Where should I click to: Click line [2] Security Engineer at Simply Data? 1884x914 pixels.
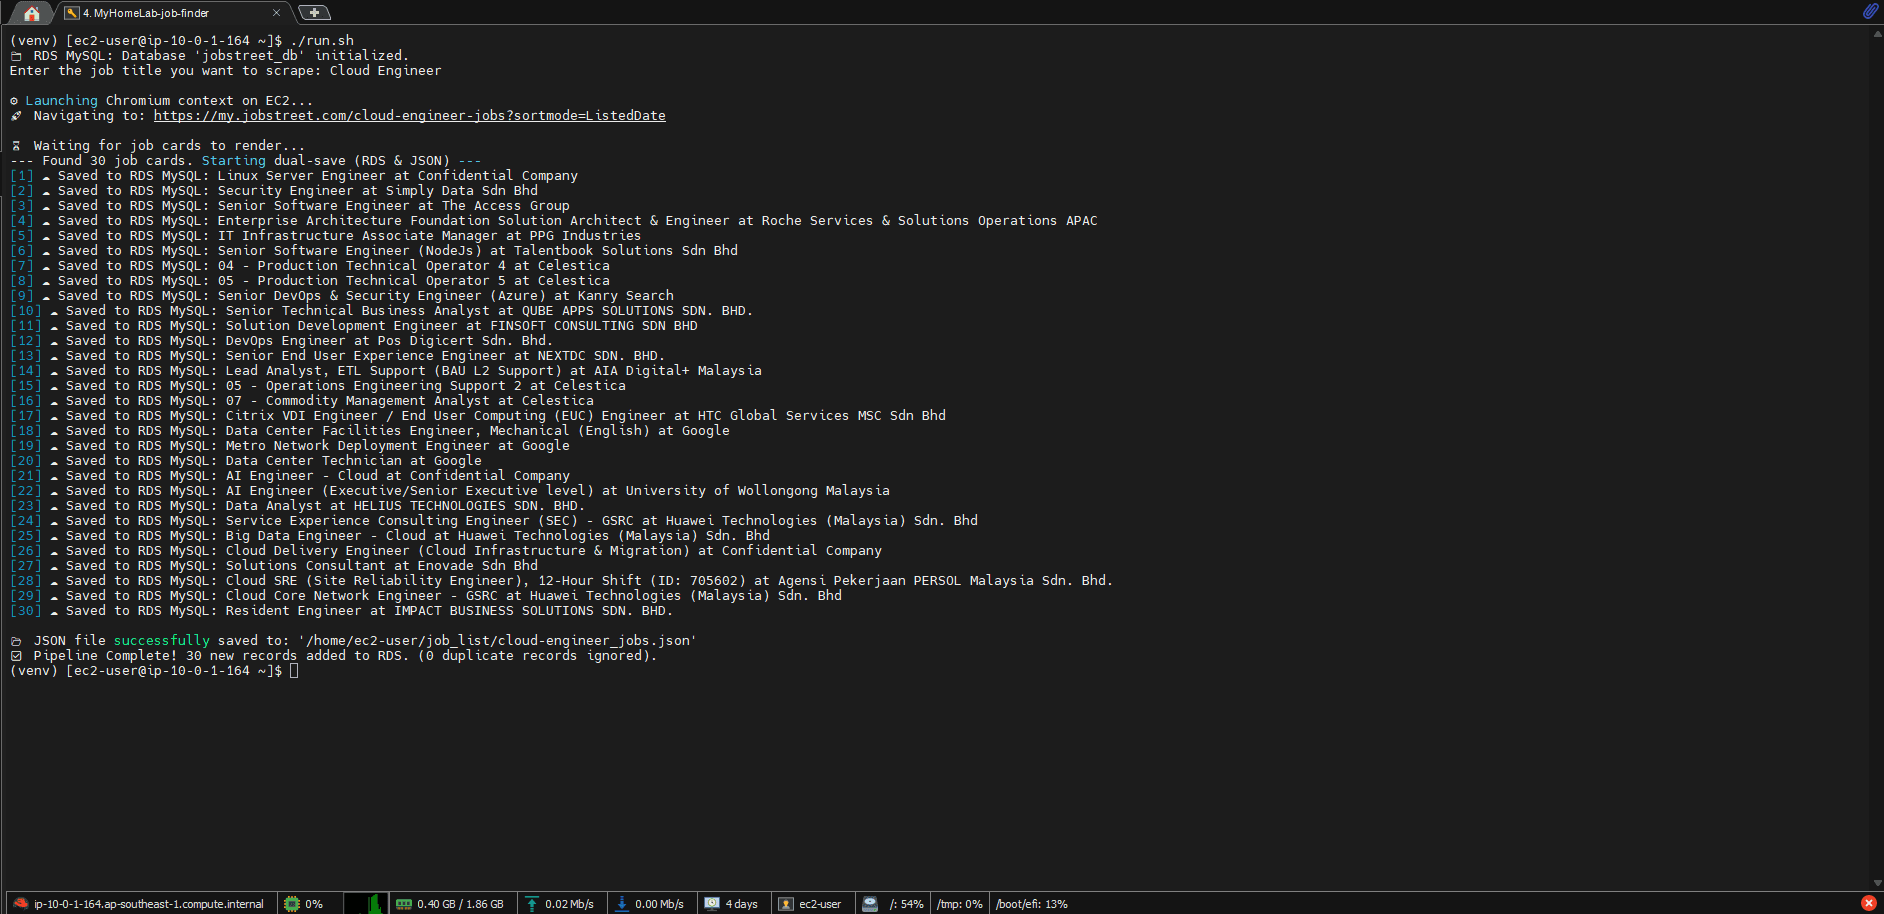point(274,191)
